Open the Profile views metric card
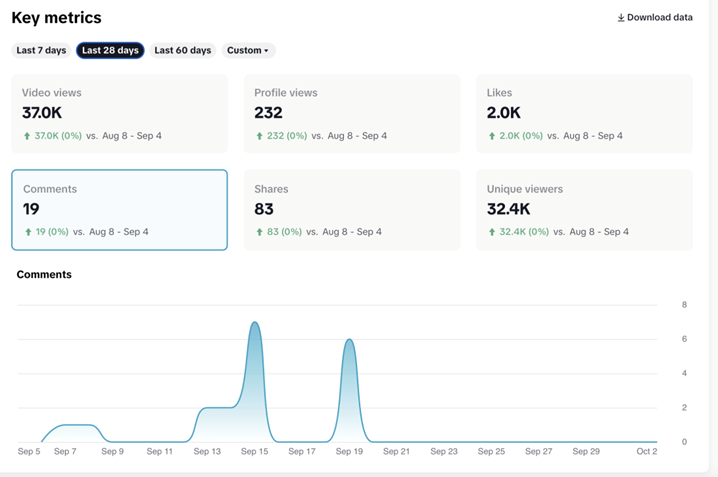Image resolution: width=718 pixels, height=477 pixels. [352, 114]
